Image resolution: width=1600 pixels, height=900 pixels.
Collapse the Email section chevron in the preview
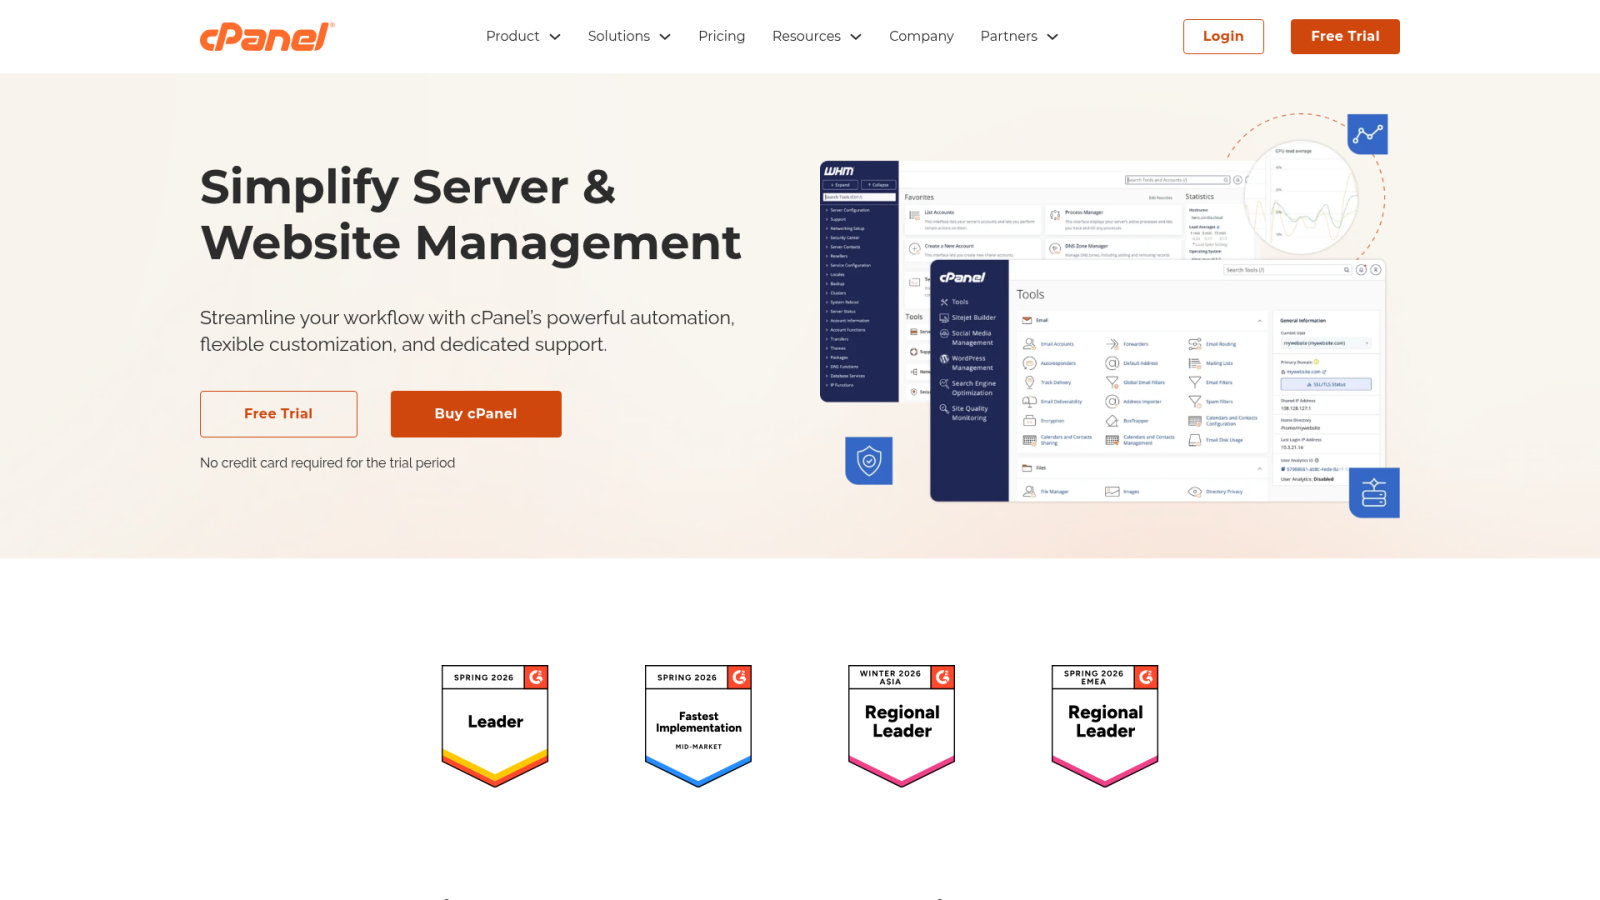tap(1259, 320)
